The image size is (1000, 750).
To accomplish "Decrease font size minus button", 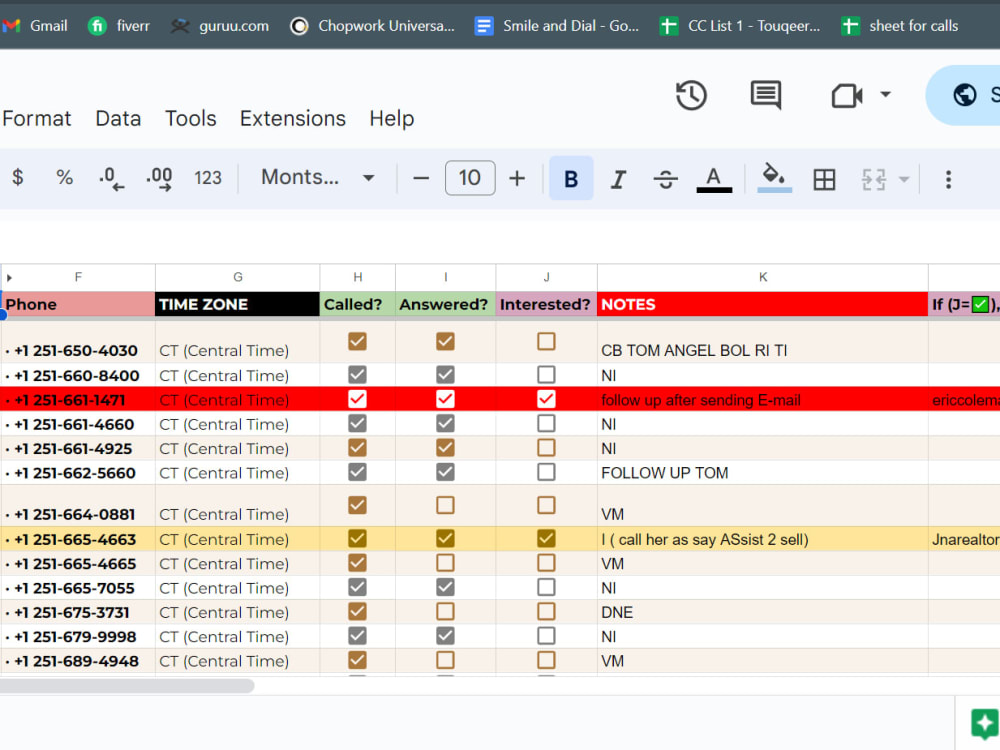I will [x=421, y=179].
